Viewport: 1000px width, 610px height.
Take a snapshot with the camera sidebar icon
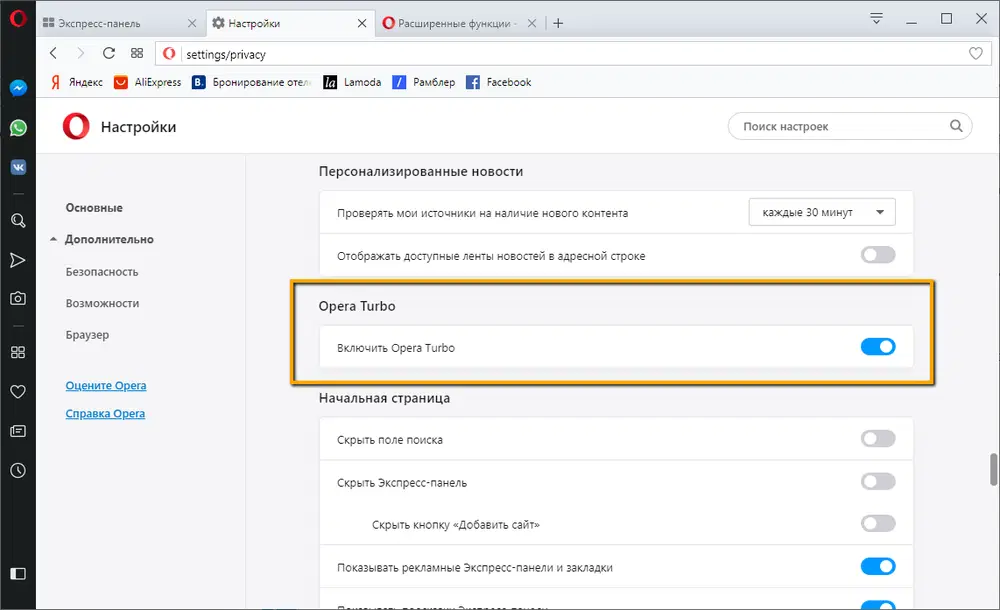17,296
